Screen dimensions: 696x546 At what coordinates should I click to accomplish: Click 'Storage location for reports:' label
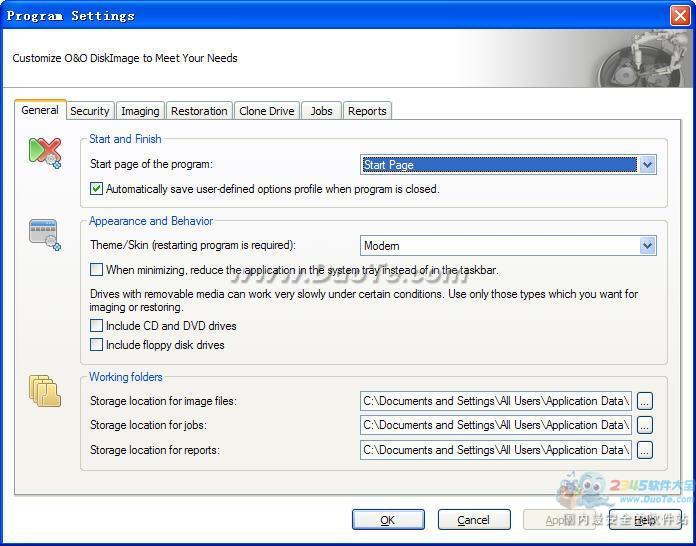pos(154,450)
